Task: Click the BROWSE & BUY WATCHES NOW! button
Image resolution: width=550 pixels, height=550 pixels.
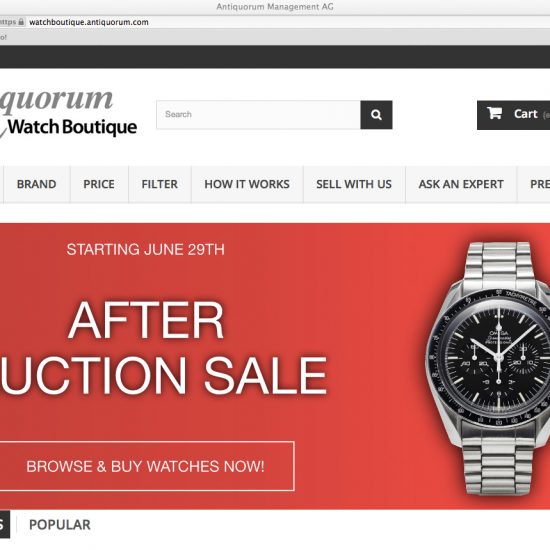Action: click(146, 466)
